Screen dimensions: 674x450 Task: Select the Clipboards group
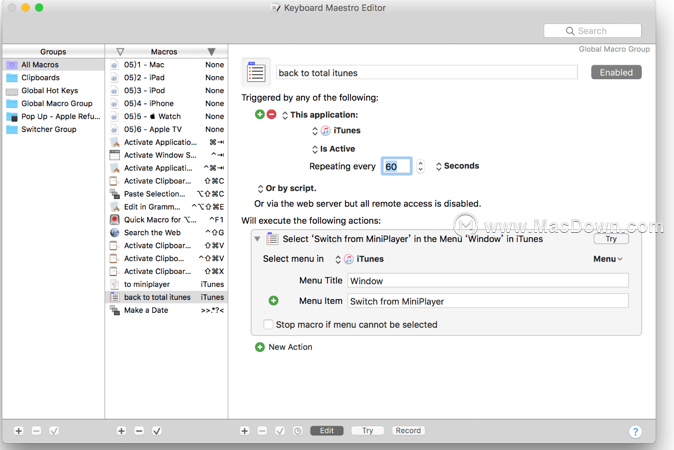53,77
